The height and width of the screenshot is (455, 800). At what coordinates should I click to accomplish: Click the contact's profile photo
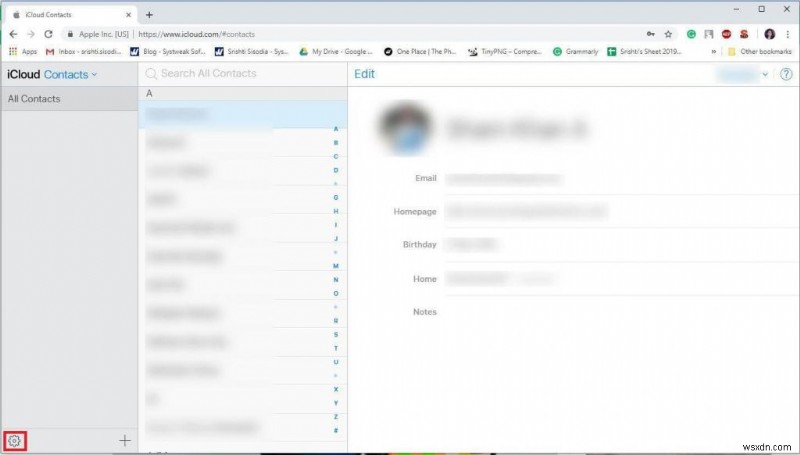click(x=405, y=128)
